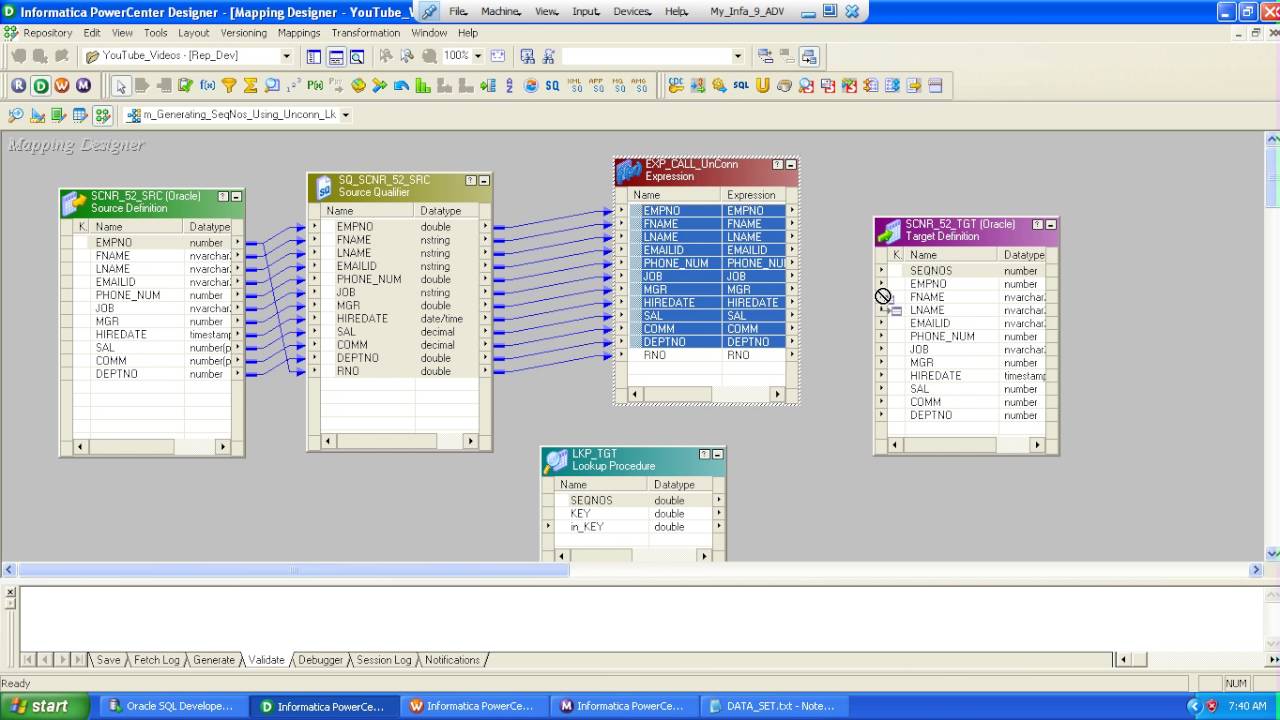The height and width of the screenshot is (720, 1280).
Task: Select the pointer arrow tool
Action: [x=121, y=86]
